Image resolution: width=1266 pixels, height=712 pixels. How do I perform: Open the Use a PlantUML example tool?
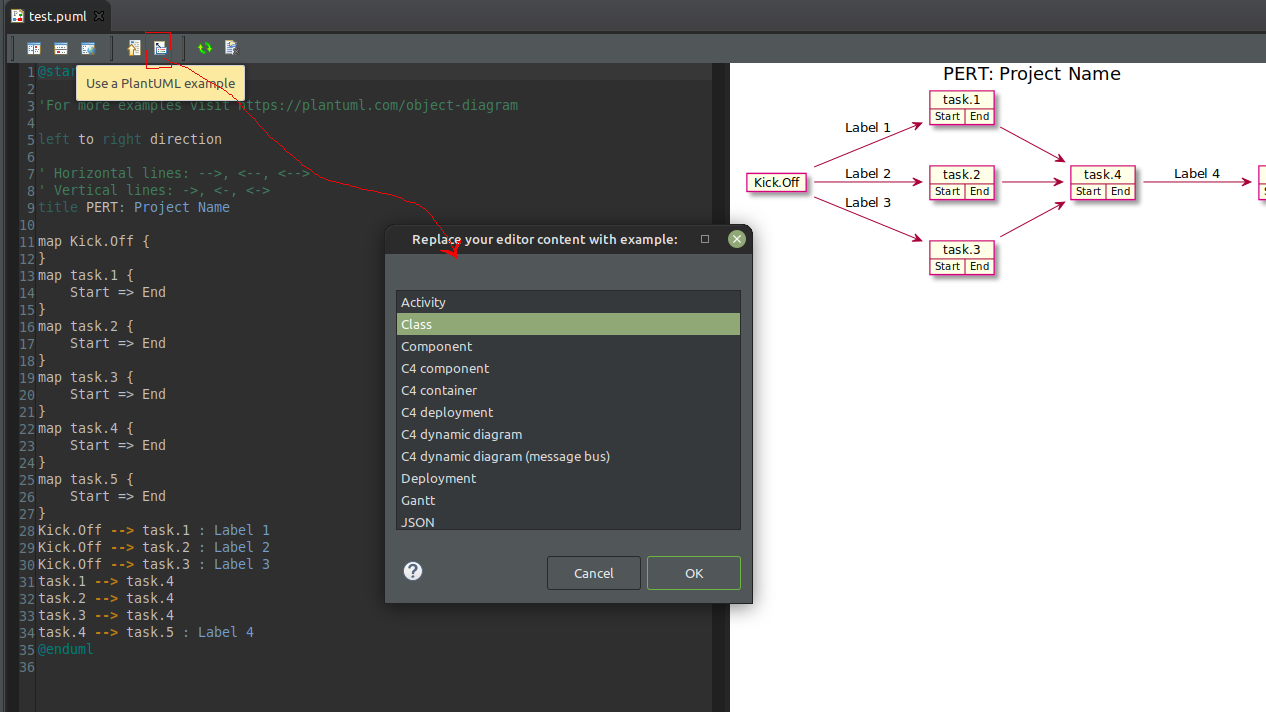[159, 47]
